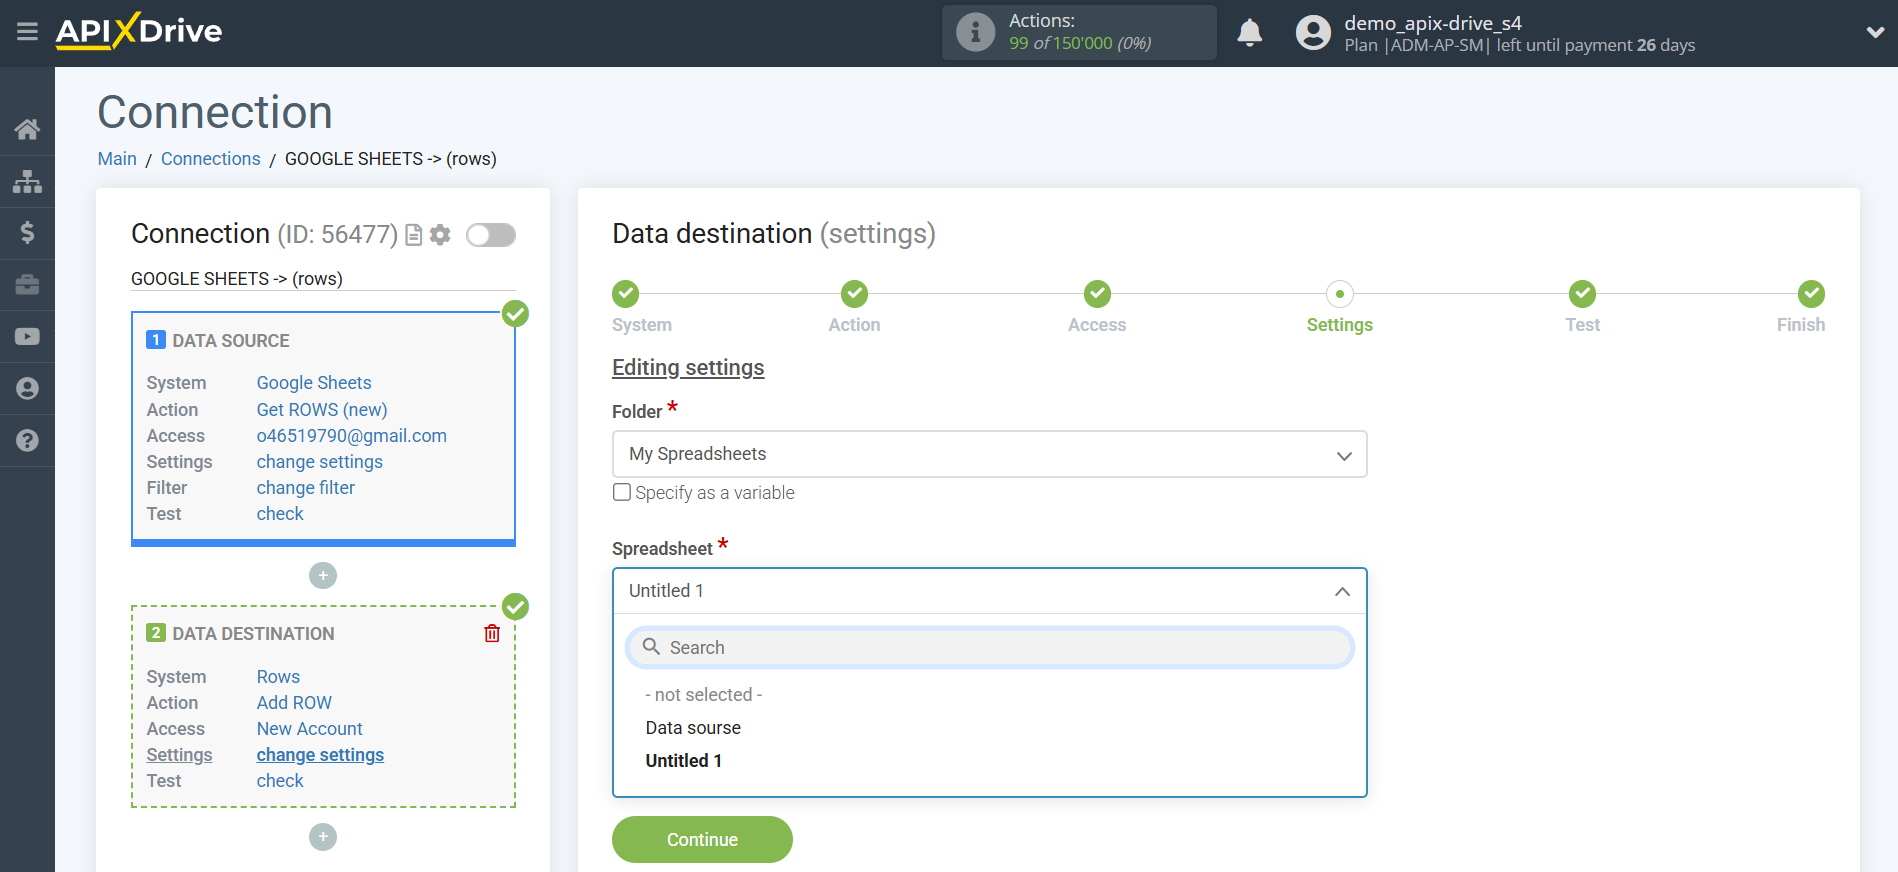The height and width of the screenshot is (872, 1898).
Task: Open the Main breadcrumb link
Action: (117, 159)
